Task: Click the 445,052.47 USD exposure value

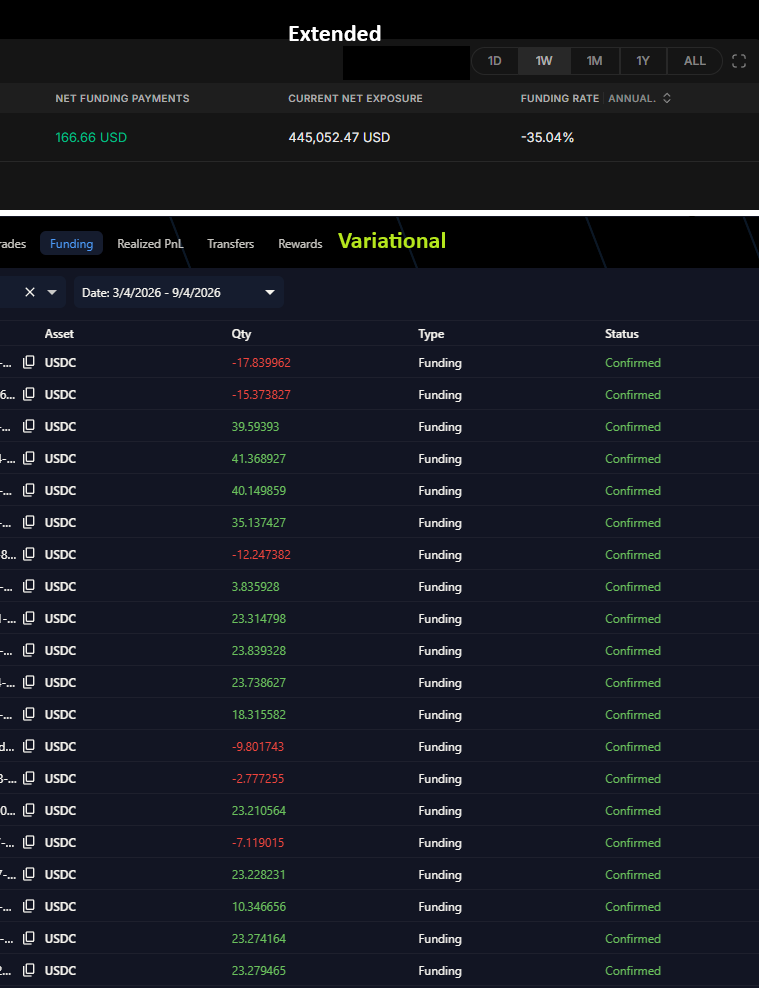Action: (x=339, y=137)
